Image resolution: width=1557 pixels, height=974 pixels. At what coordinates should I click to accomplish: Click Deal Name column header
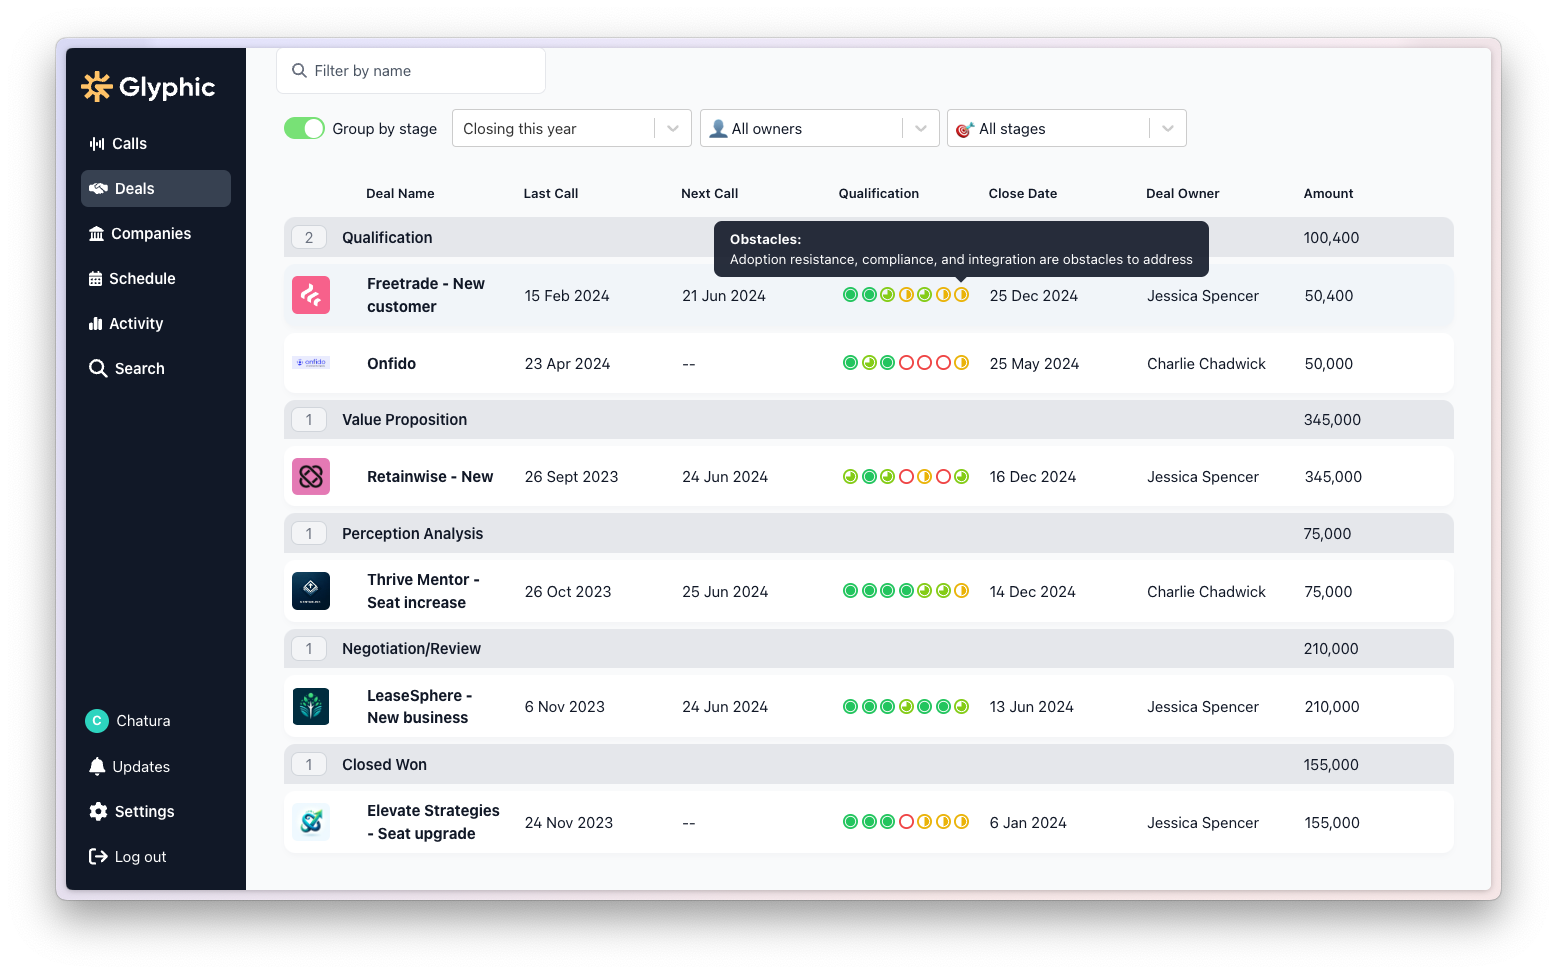[400, 194]
